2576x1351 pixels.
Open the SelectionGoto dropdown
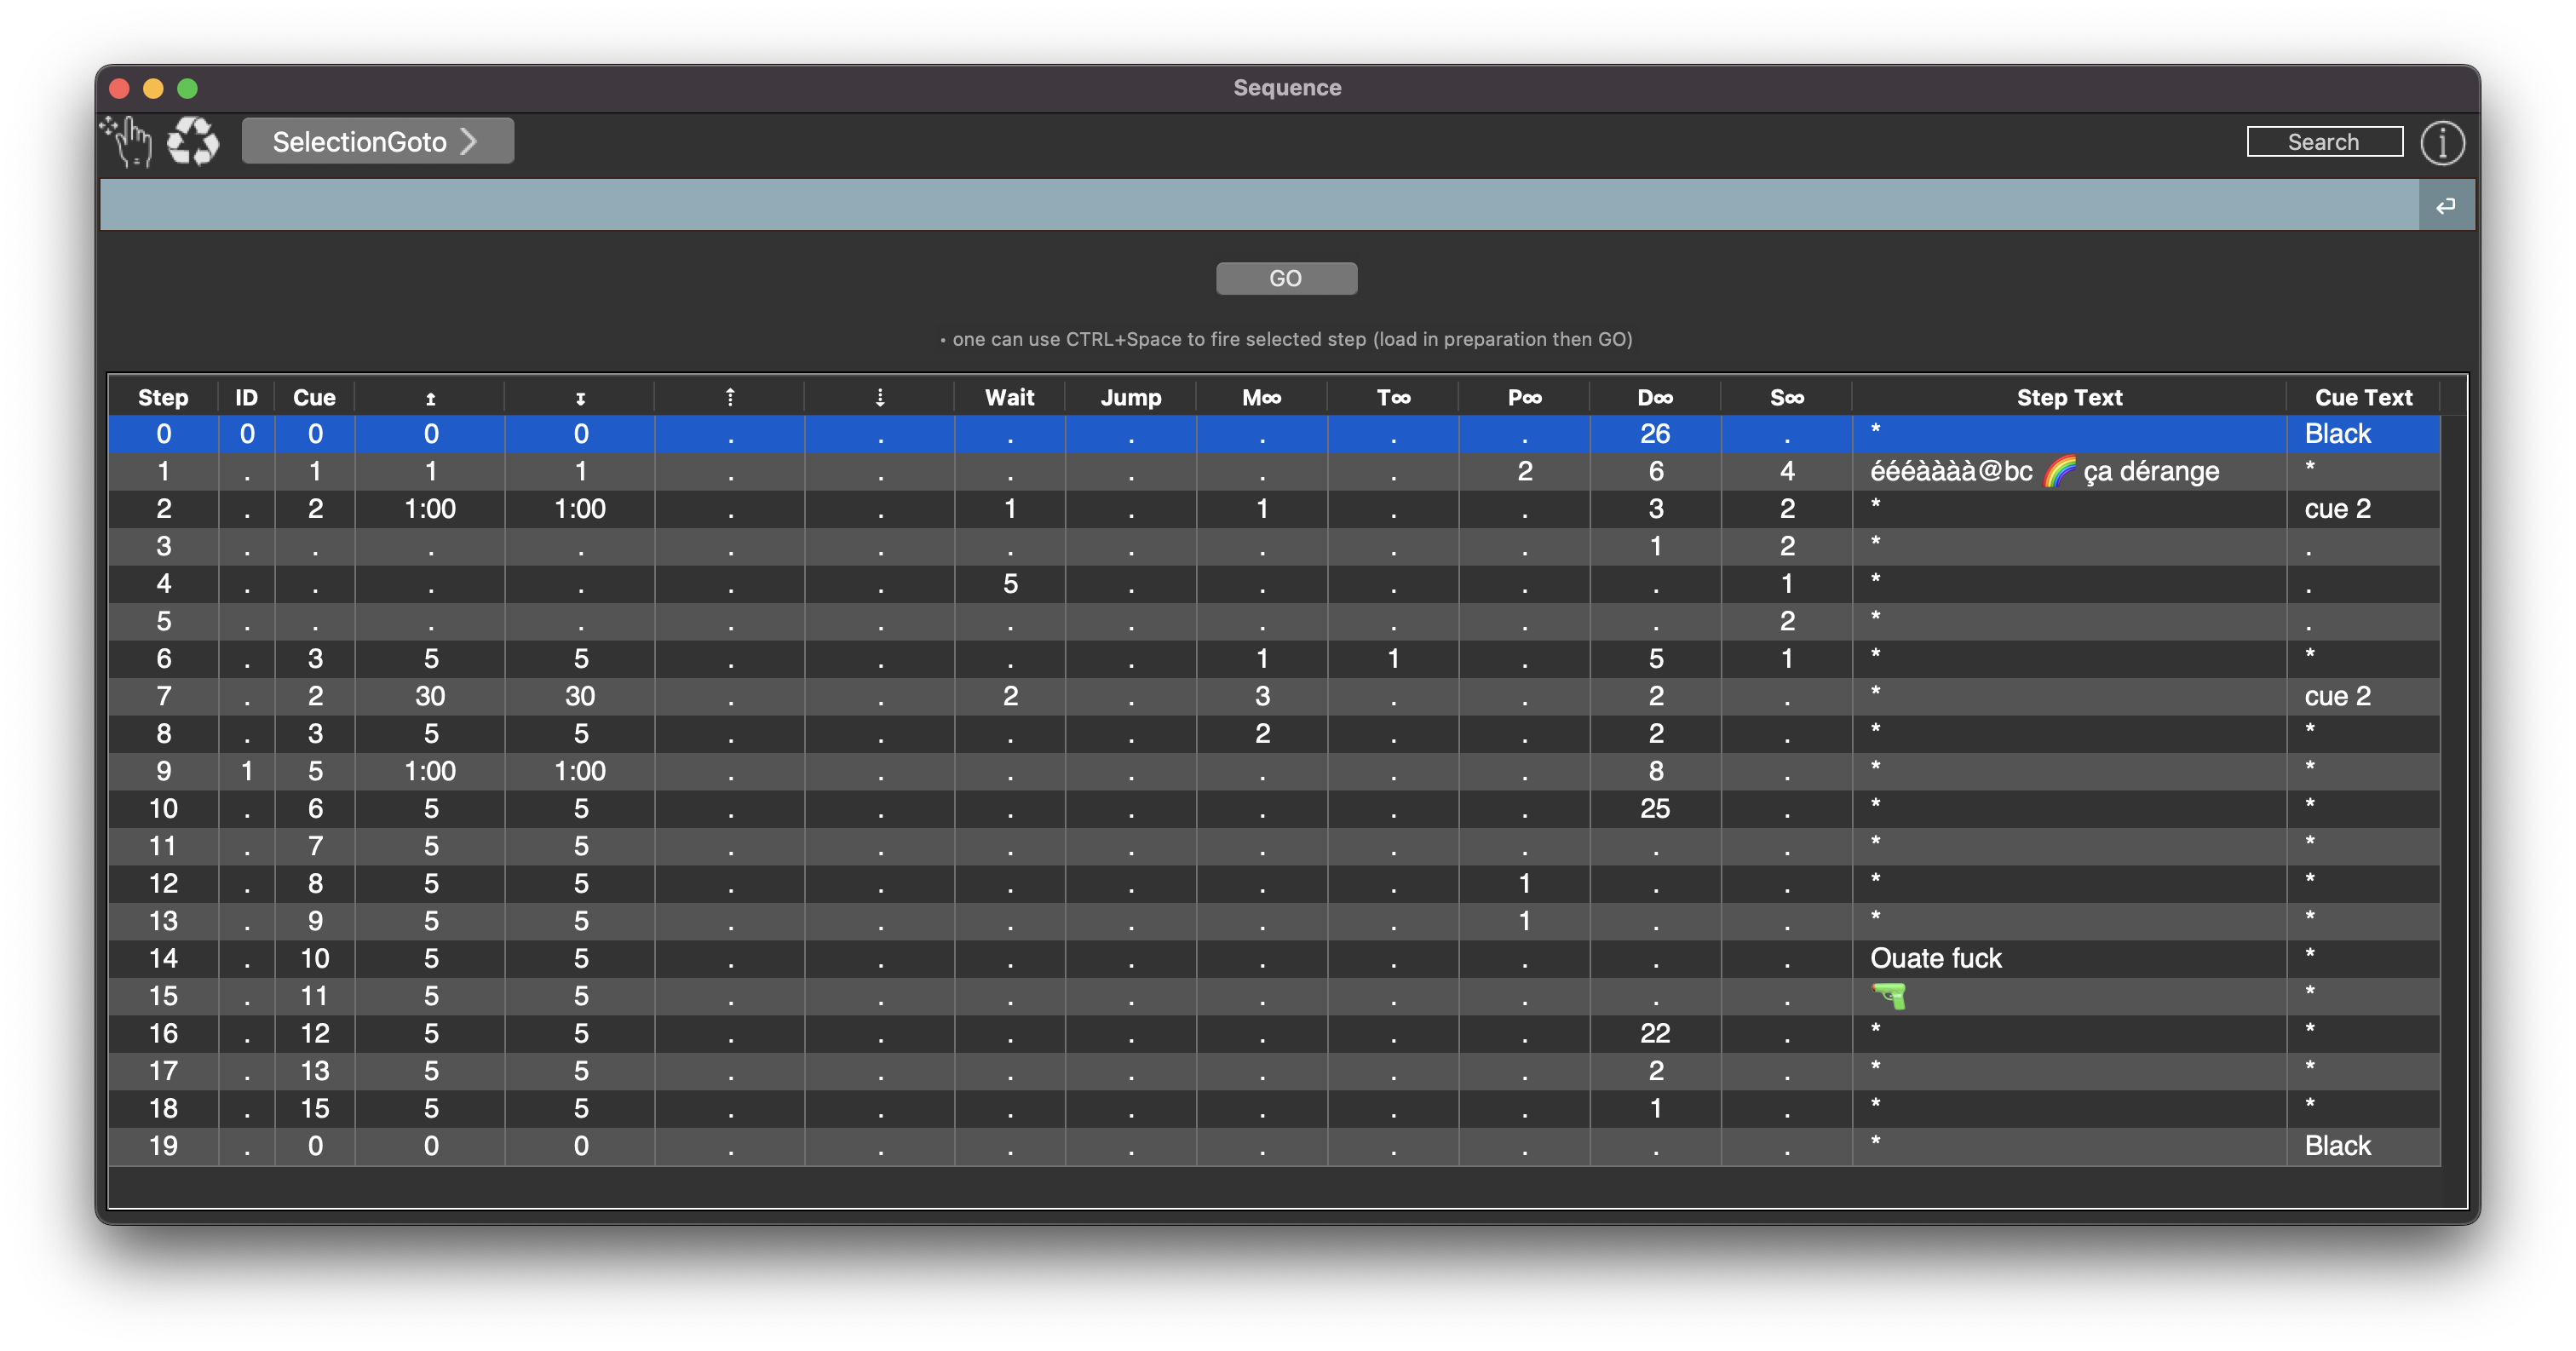[377, 141]
